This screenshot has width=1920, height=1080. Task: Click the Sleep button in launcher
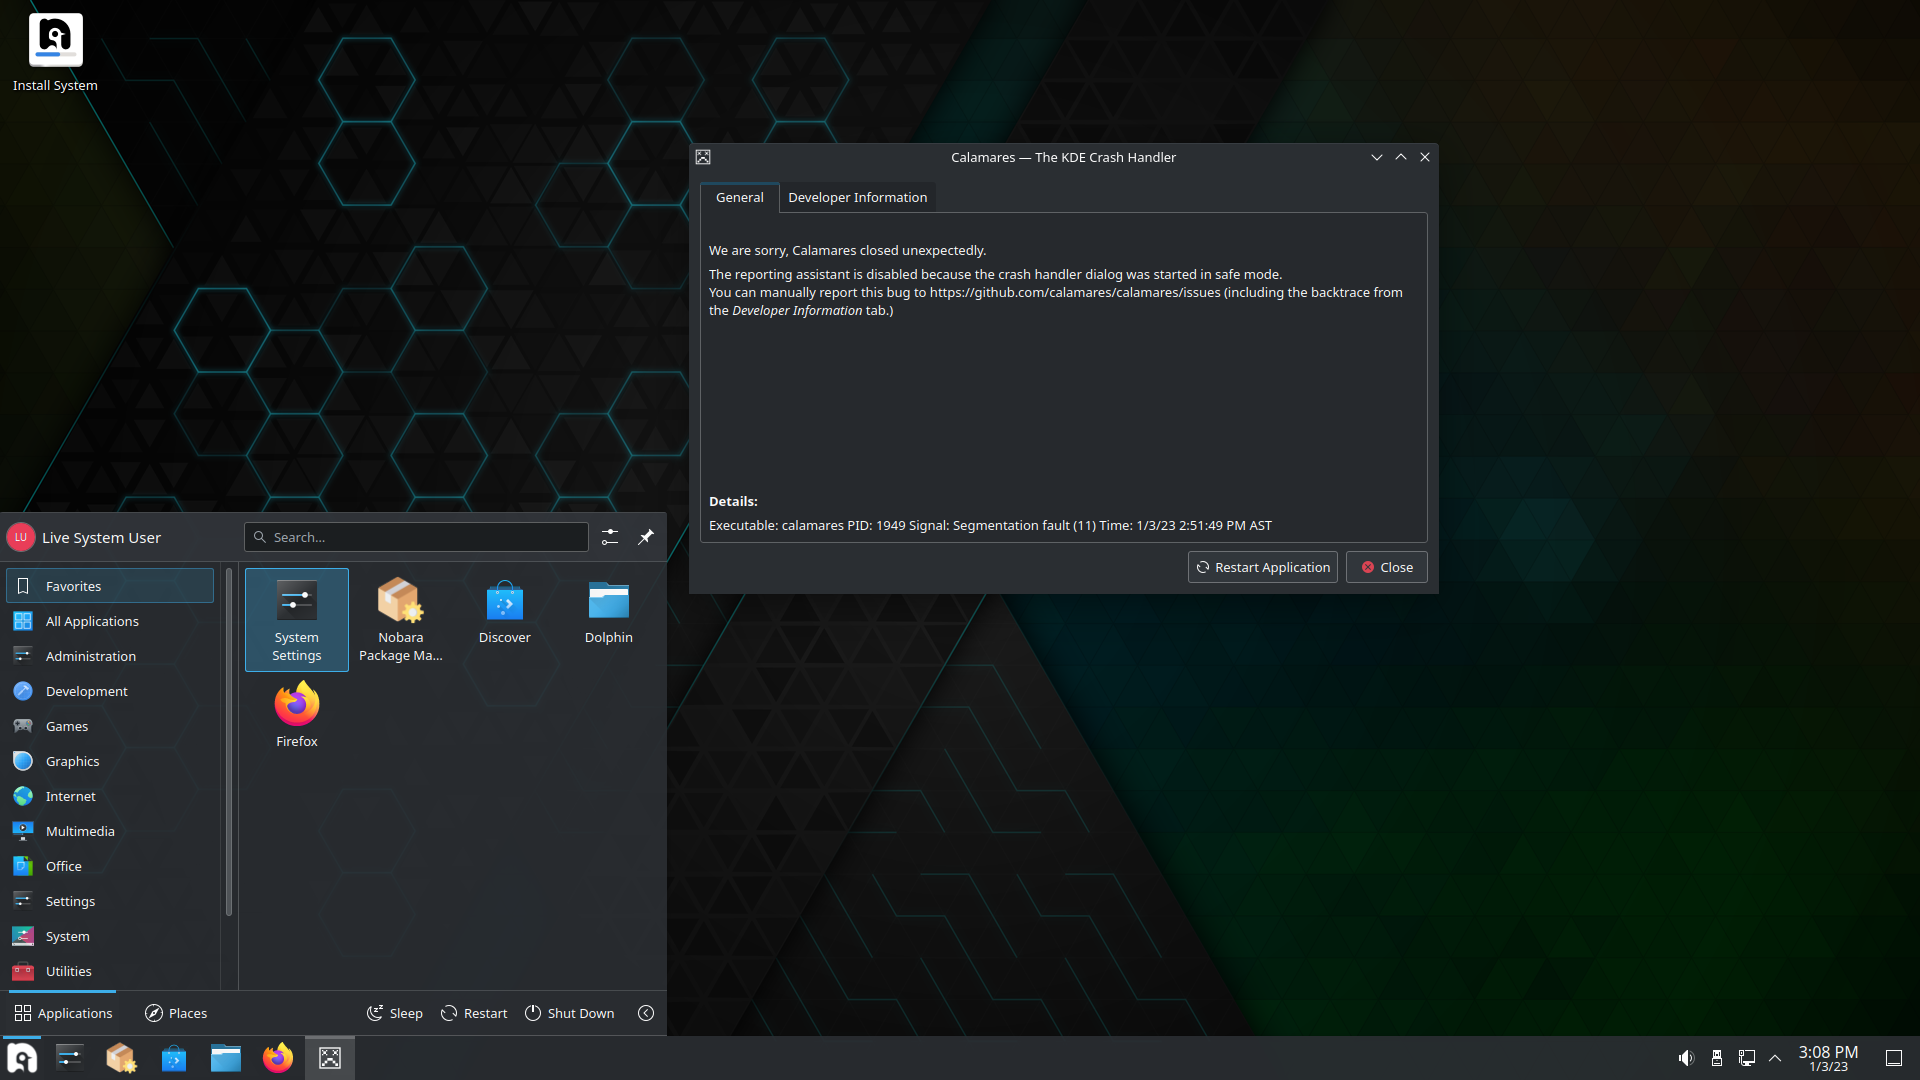point(395,1013)
